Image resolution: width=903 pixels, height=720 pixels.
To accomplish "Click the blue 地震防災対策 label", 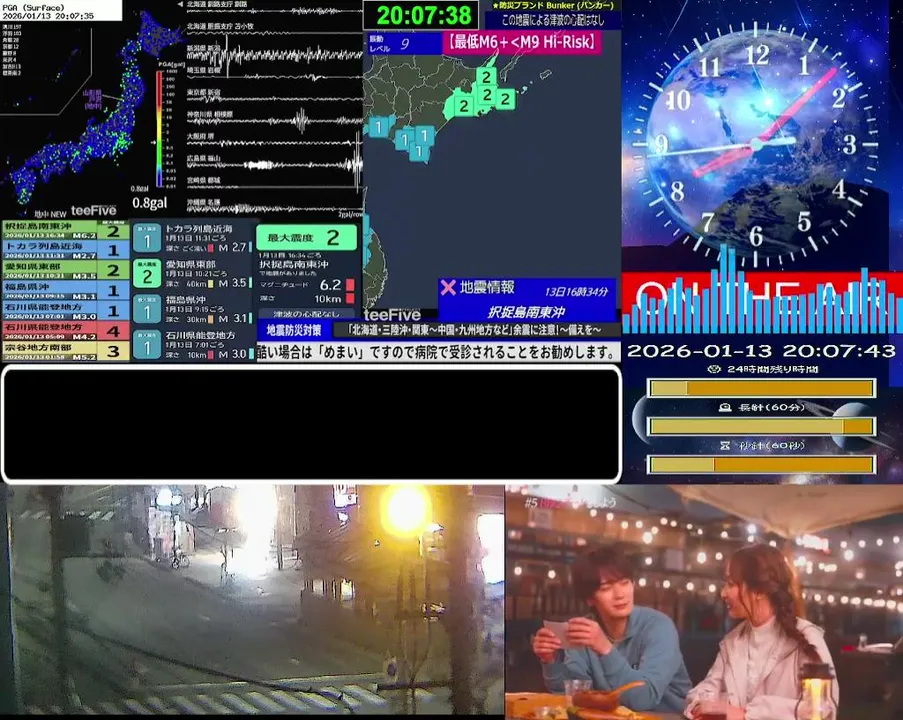I will [x=294, y=330].
